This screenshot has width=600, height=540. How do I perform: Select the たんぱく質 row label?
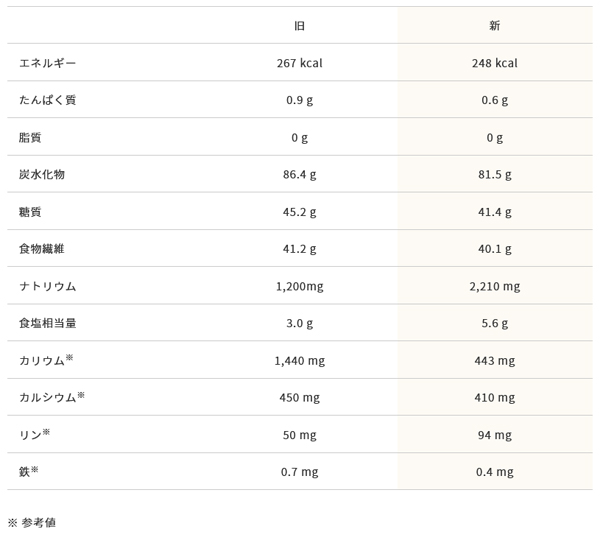click(47, 100)
